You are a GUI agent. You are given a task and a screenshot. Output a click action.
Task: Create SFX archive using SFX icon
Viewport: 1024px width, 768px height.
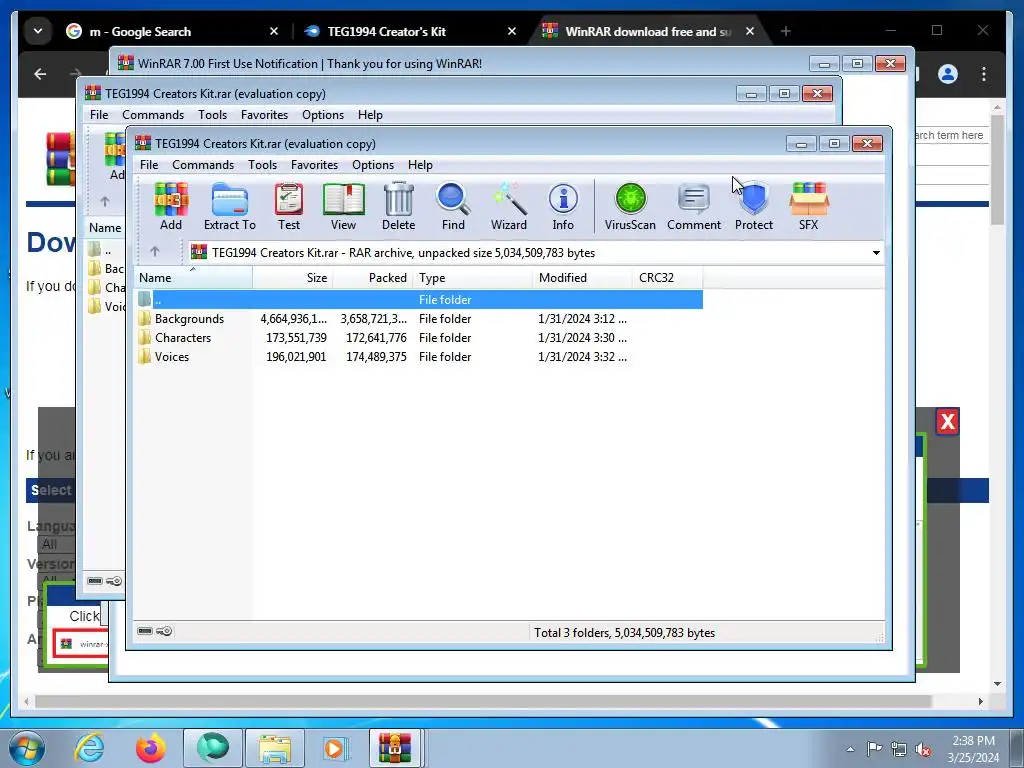(x=808, y=206)
